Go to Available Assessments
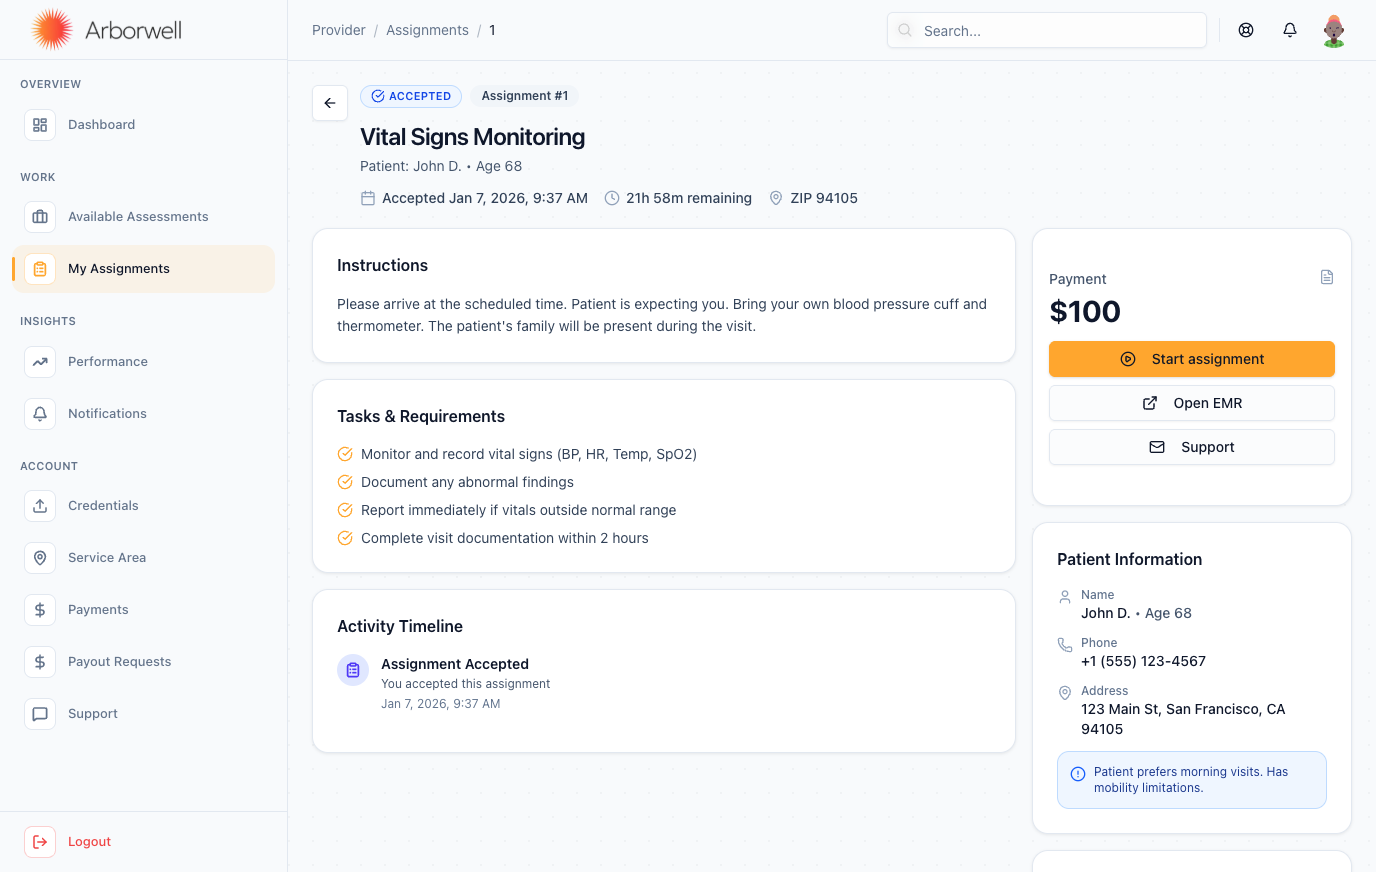Image resolution: width=1376 pixels, height=872 pixels. coord(138,217)
